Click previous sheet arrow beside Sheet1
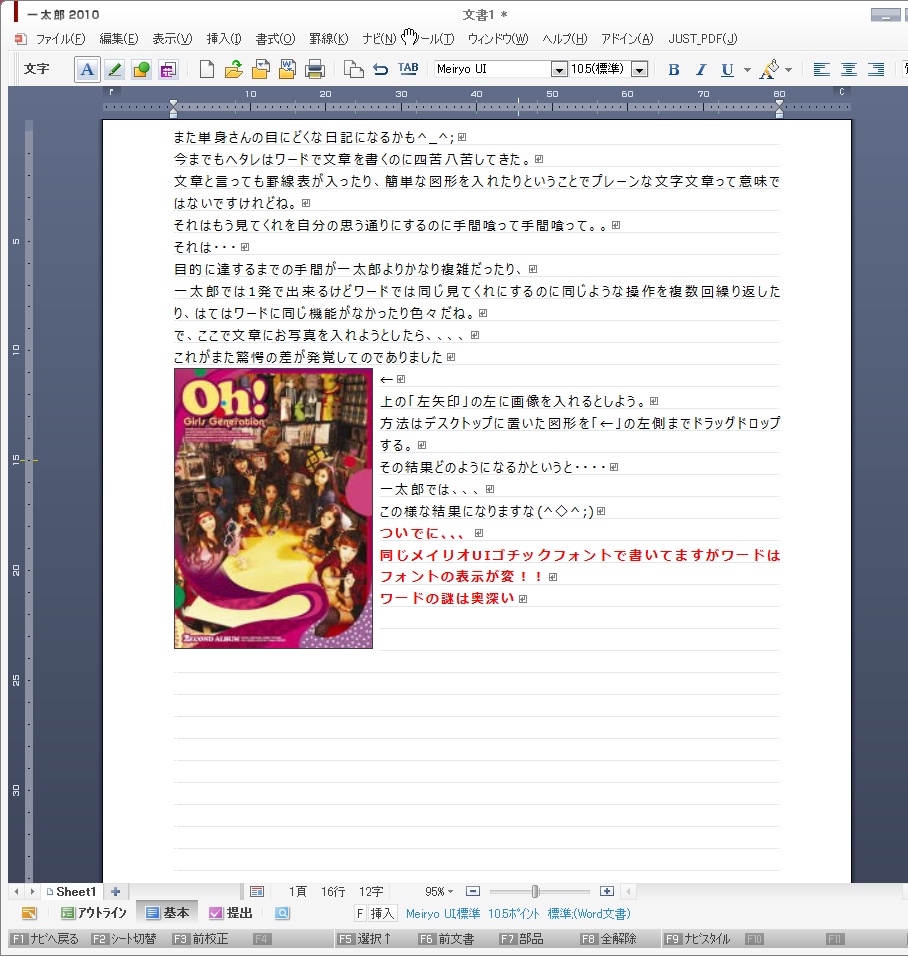908x956 pixels. [16, 891]
